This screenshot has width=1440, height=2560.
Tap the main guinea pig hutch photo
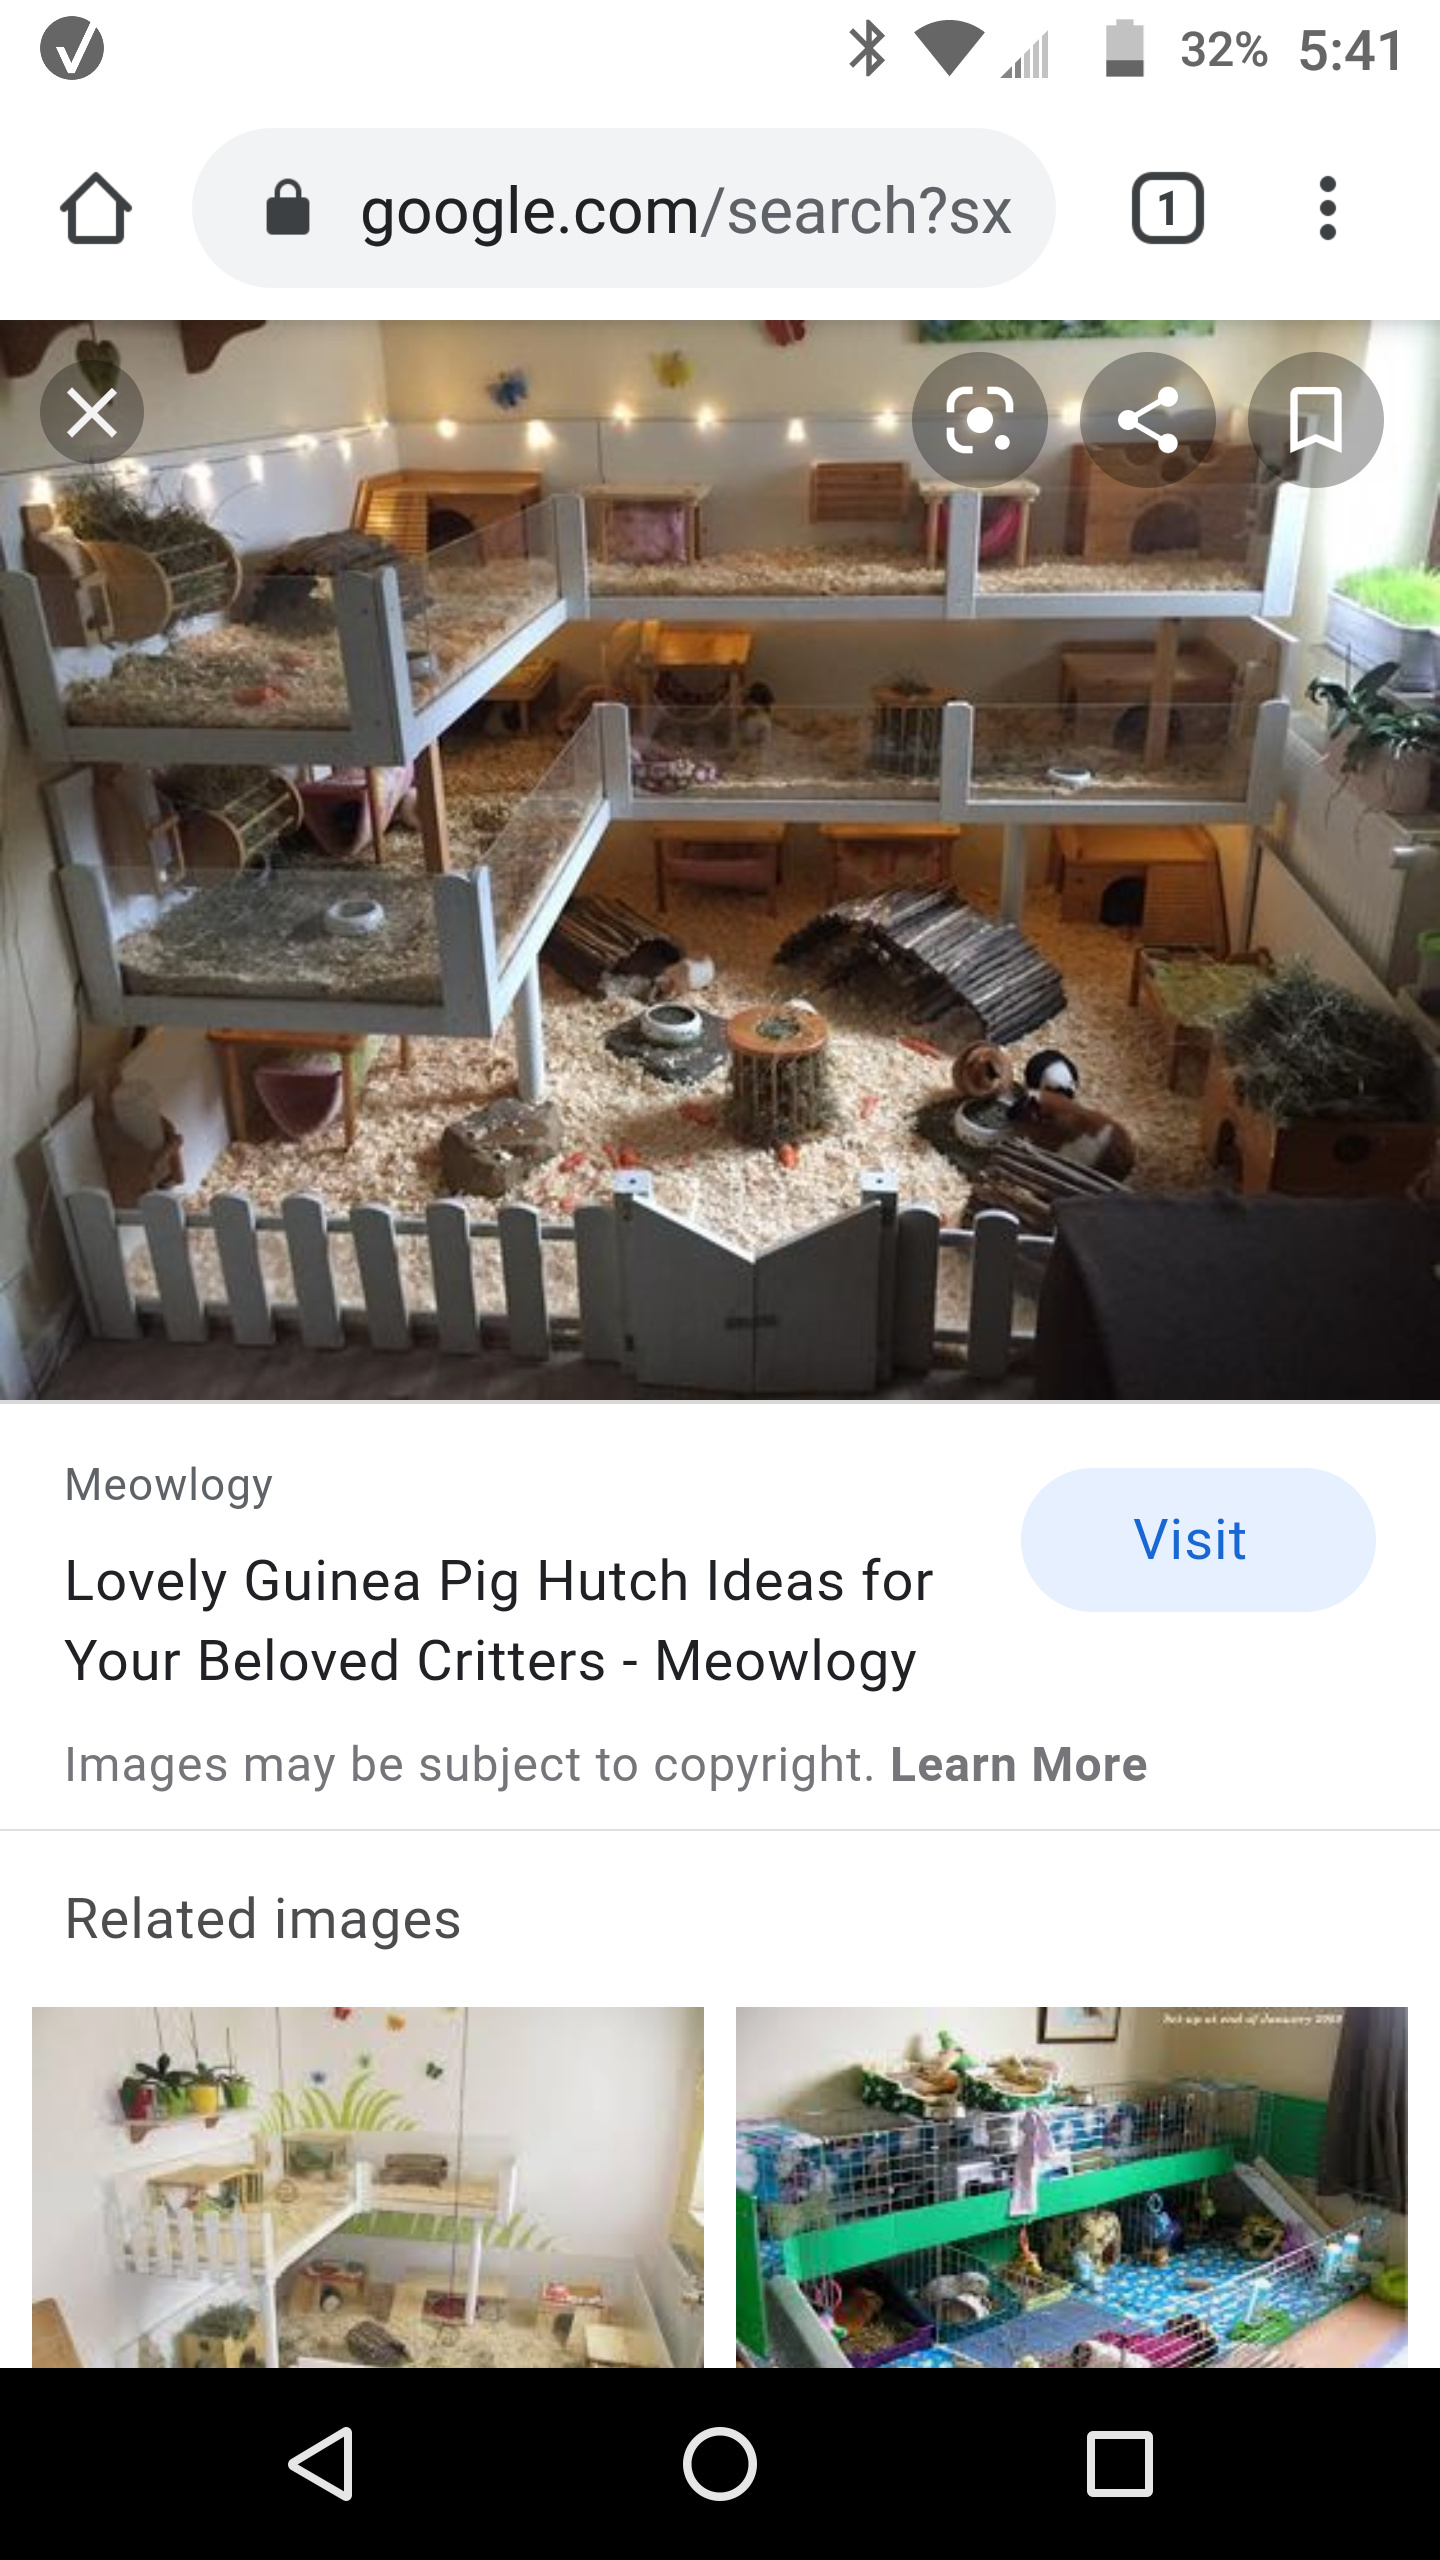point(720,860)
